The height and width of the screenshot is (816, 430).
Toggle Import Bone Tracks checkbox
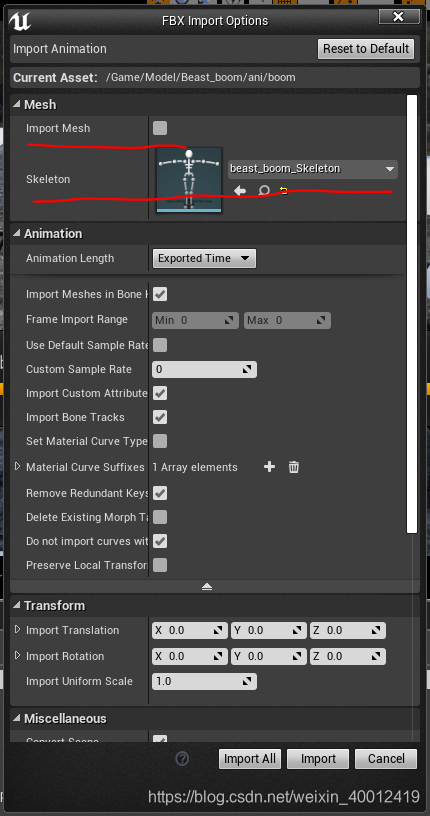[x=160, y=417]
